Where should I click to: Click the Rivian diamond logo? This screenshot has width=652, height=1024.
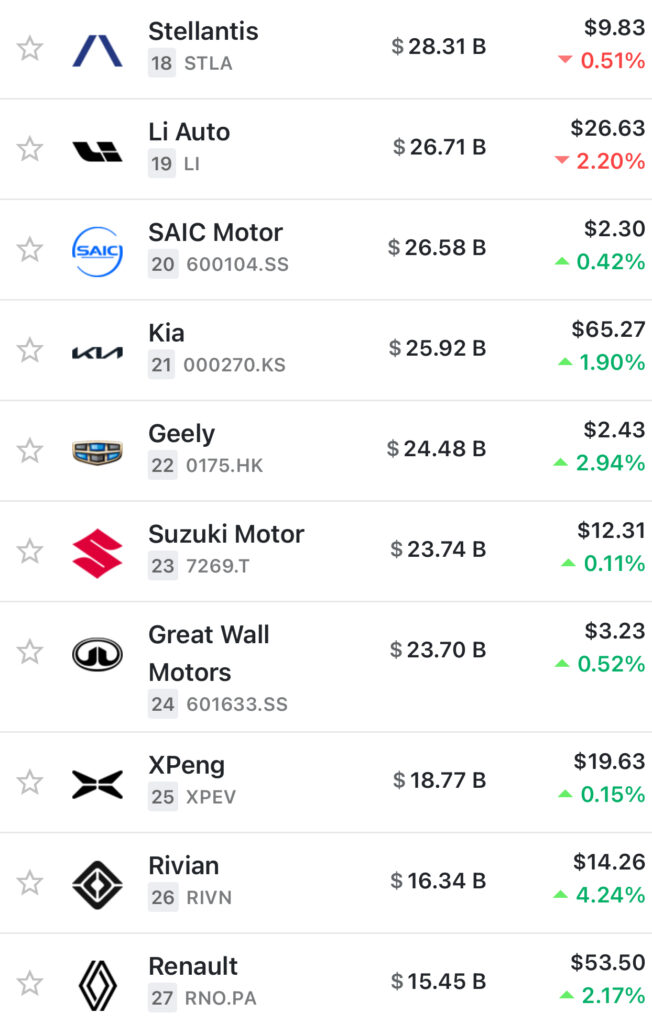pos(97,884)
